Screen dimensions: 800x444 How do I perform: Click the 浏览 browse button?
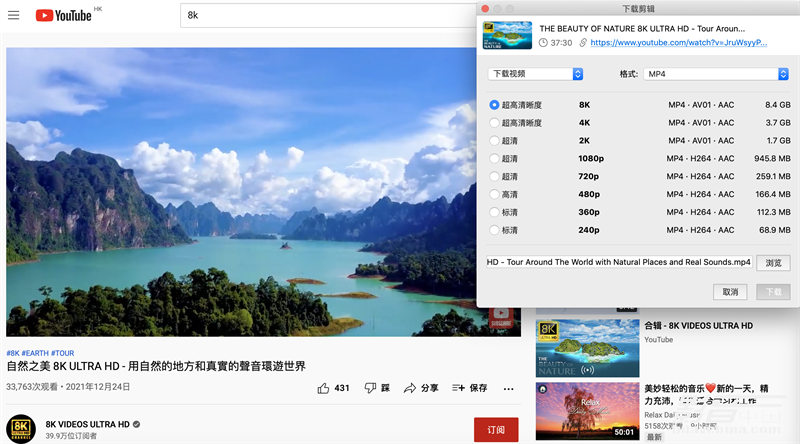pyautogui.click(x=773, y=263)
